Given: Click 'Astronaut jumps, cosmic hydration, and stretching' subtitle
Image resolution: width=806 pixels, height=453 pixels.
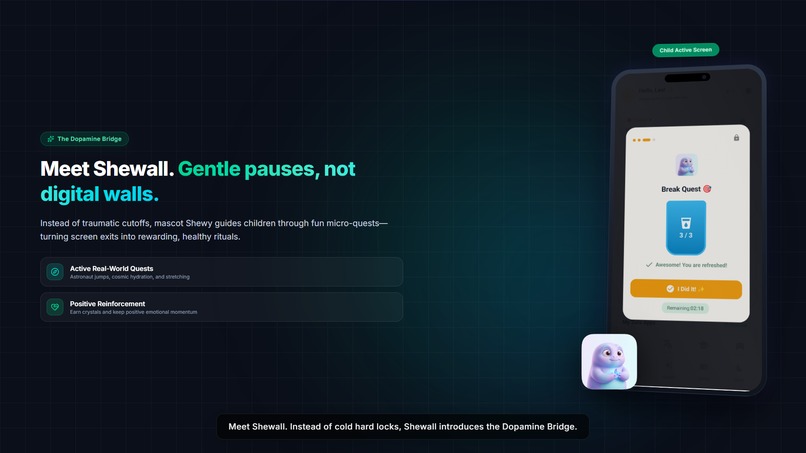Looking at the screenshot, I should coord(130,277).
